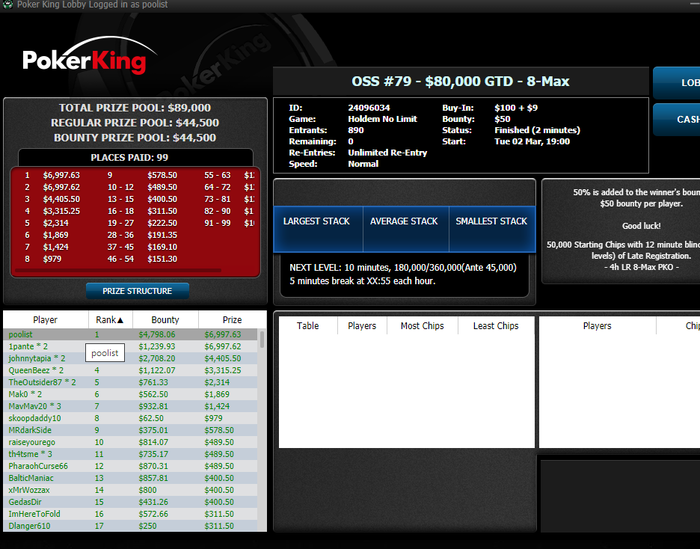Viewport: 700px width, 549px height.
Task: Select player row QueenBeez * 2
Action: click(x=130, y=370)
